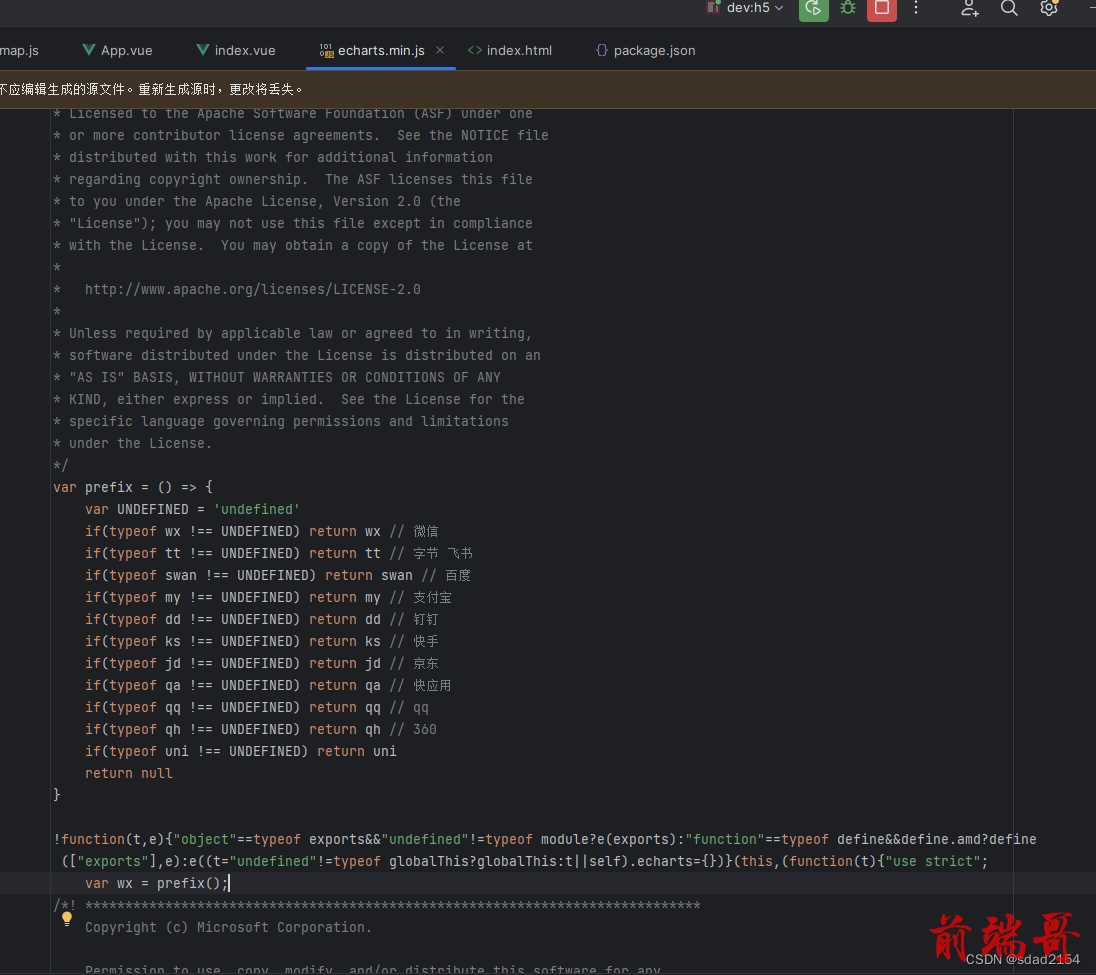Click the '!function(t,e)' minified code line
Viewport: 1096px width, 975px height.
click(x=545, y=839)
